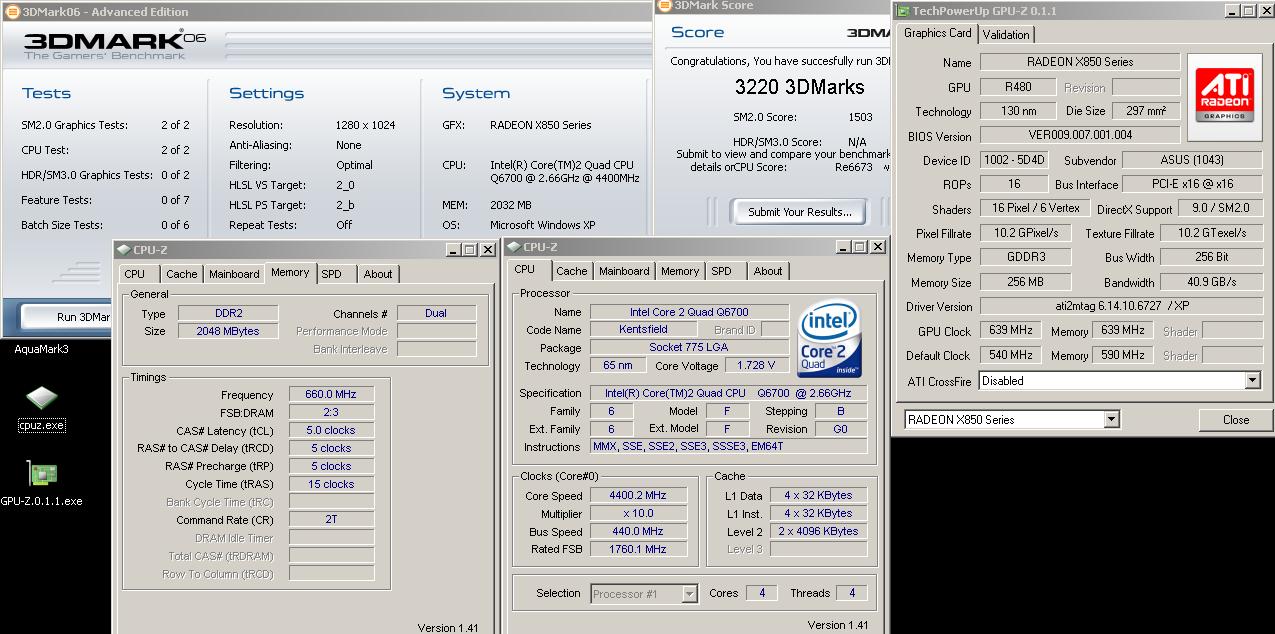Click the Close button in GPU-Z

tap(1236, 420)
